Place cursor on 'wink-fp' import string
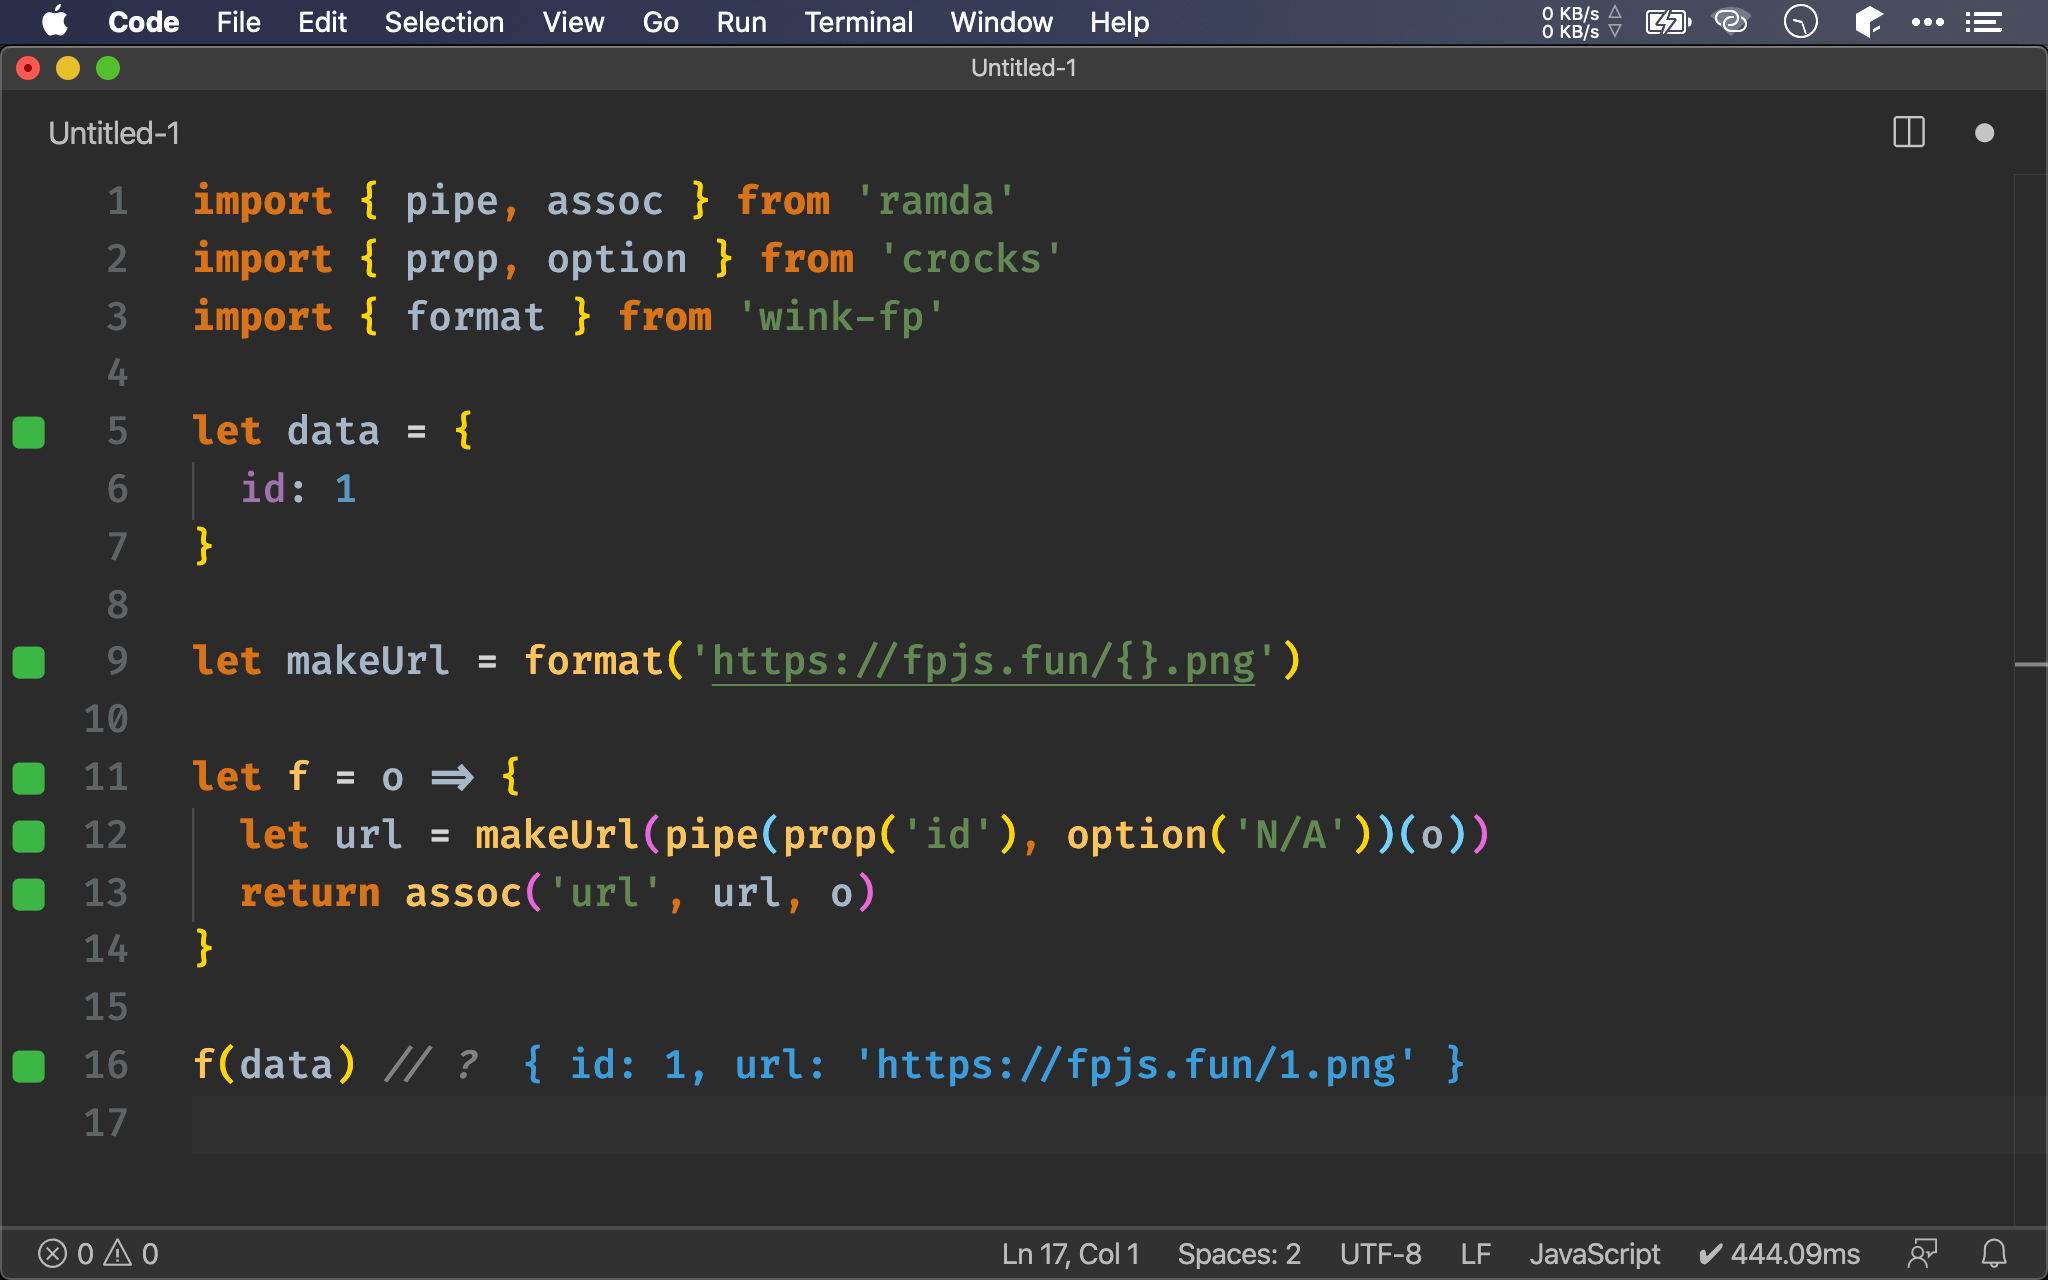Viewport: 2048px width, 1280px height. [x=841, y=317]
